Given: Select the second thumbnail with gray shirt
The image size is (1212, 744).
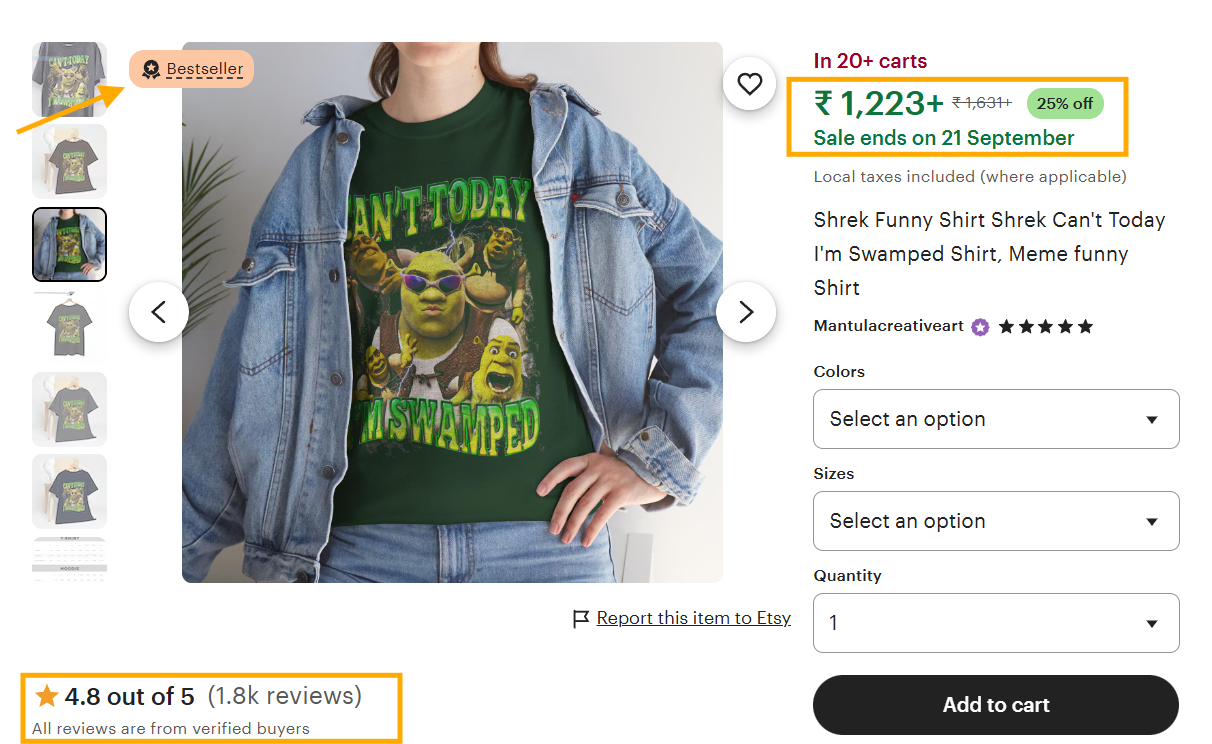Looking at the screenshot, I should click(69, 162).
